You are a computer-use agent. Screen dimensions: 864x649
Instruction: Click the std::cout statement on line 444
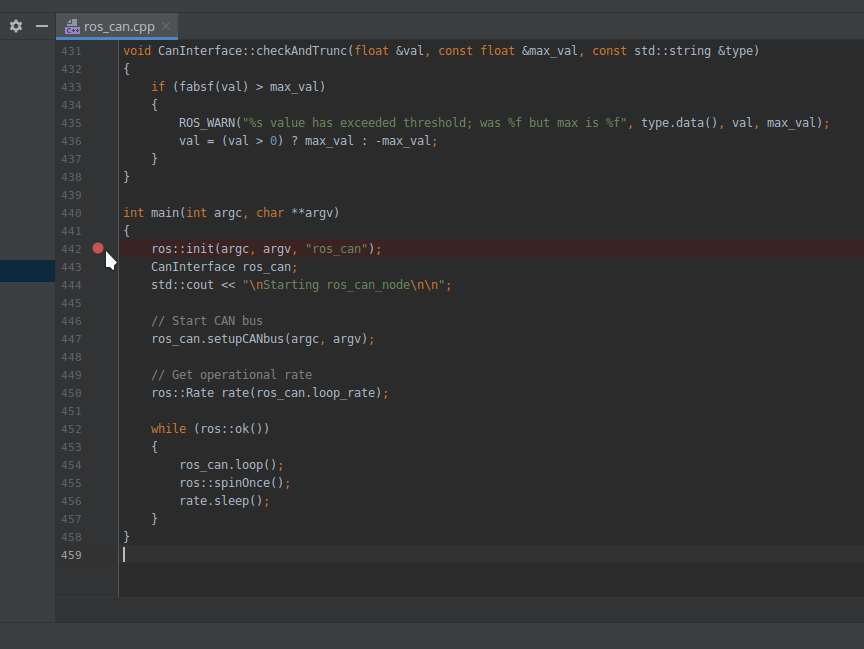click(x=301, y=285)
